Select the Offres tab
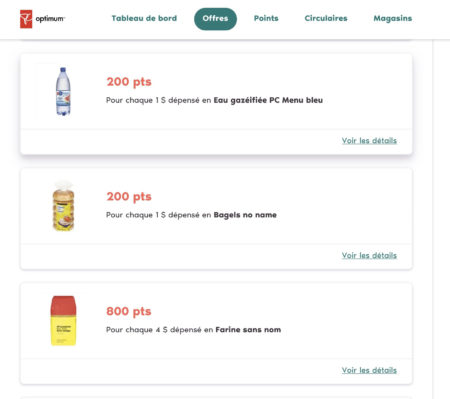Viewport: 450px width, 399px height. click(x=215, y=19)
